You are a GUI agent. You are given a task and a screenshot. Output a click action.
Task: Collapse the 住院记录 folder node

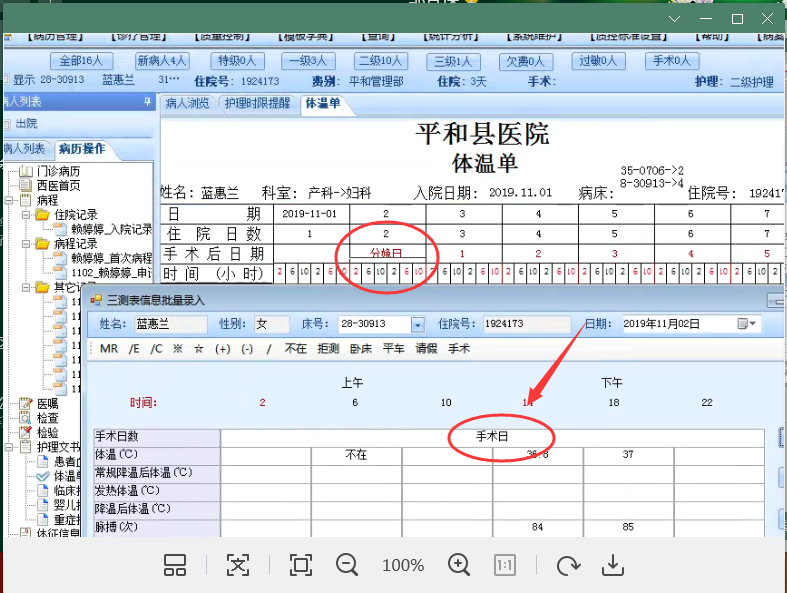[x=26, y=215]
